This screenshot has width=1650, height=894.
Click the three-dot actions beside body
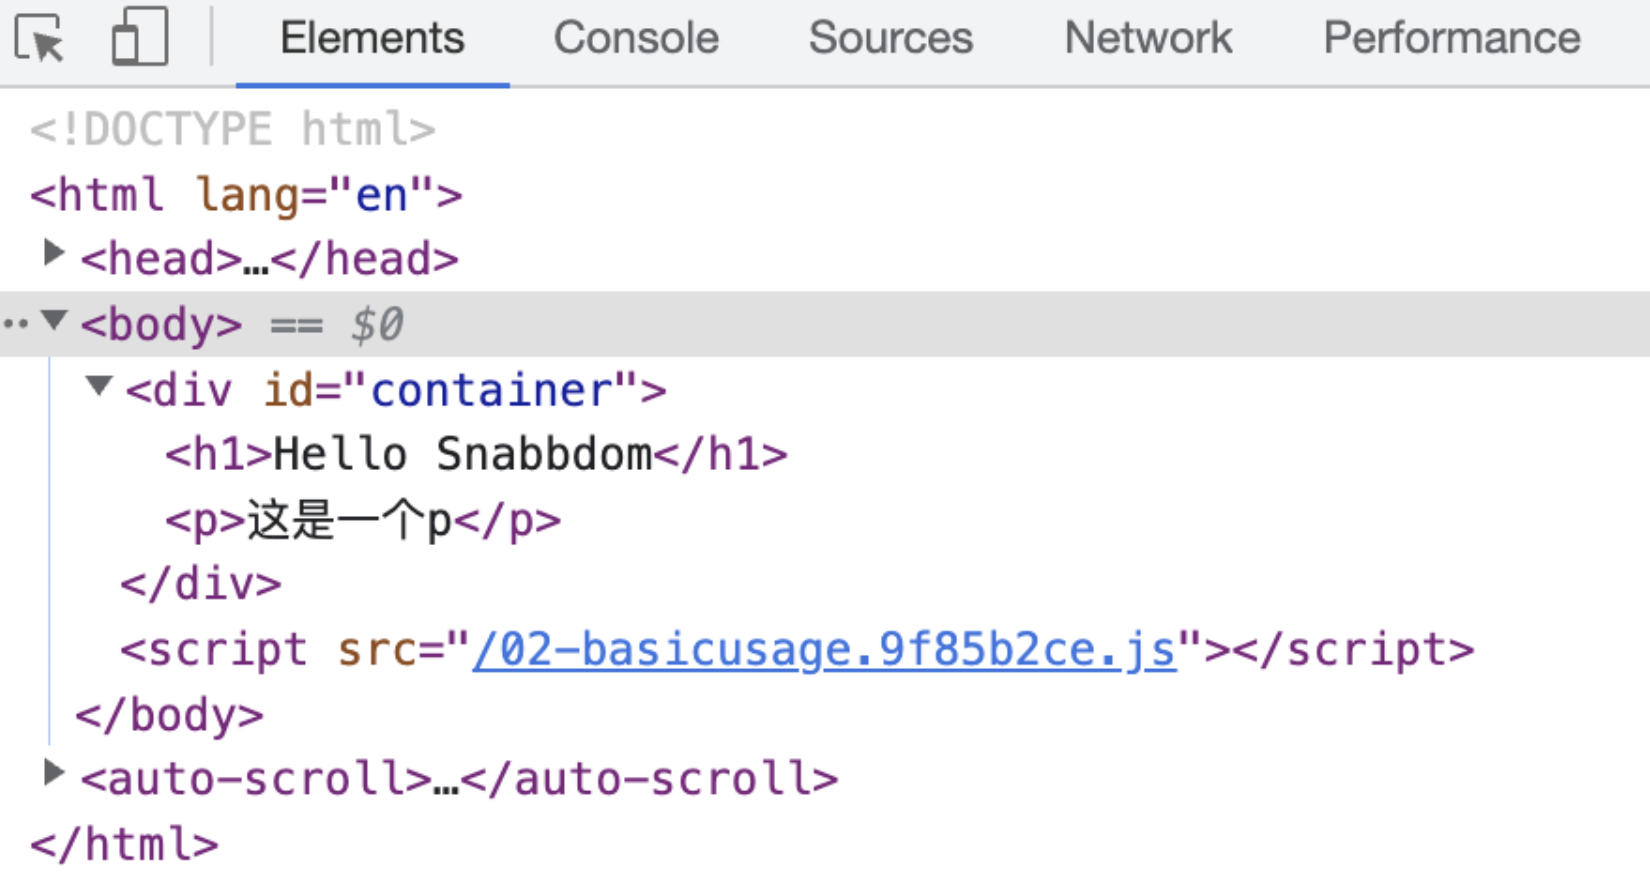point(15,324)
